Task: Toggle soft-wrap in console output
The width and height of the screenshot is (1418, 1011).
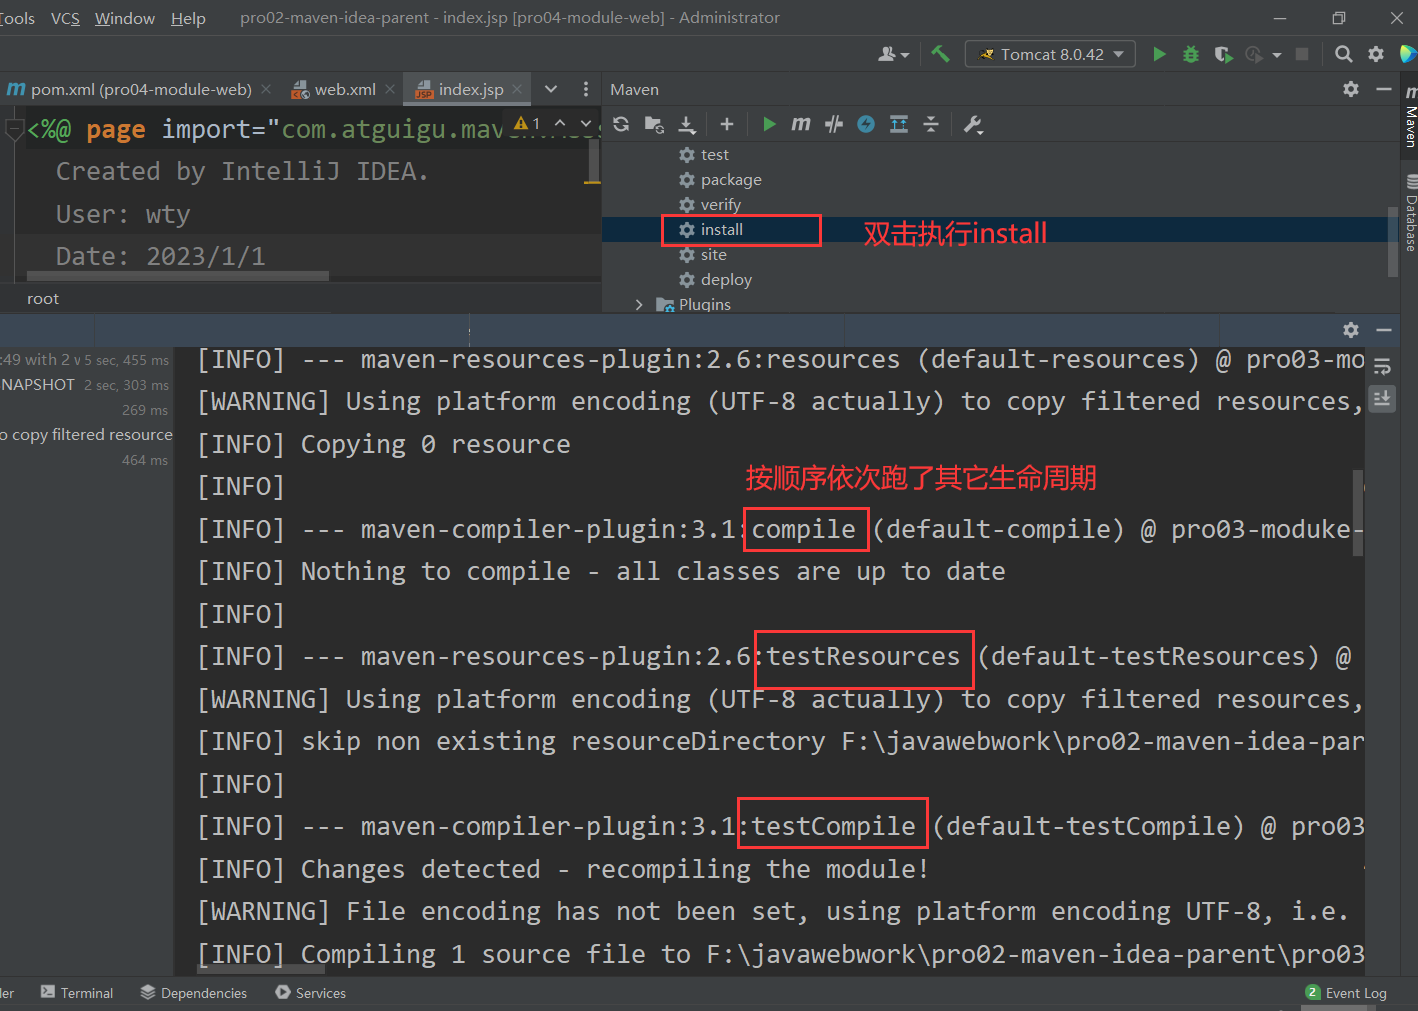Action: point(1383,366)
